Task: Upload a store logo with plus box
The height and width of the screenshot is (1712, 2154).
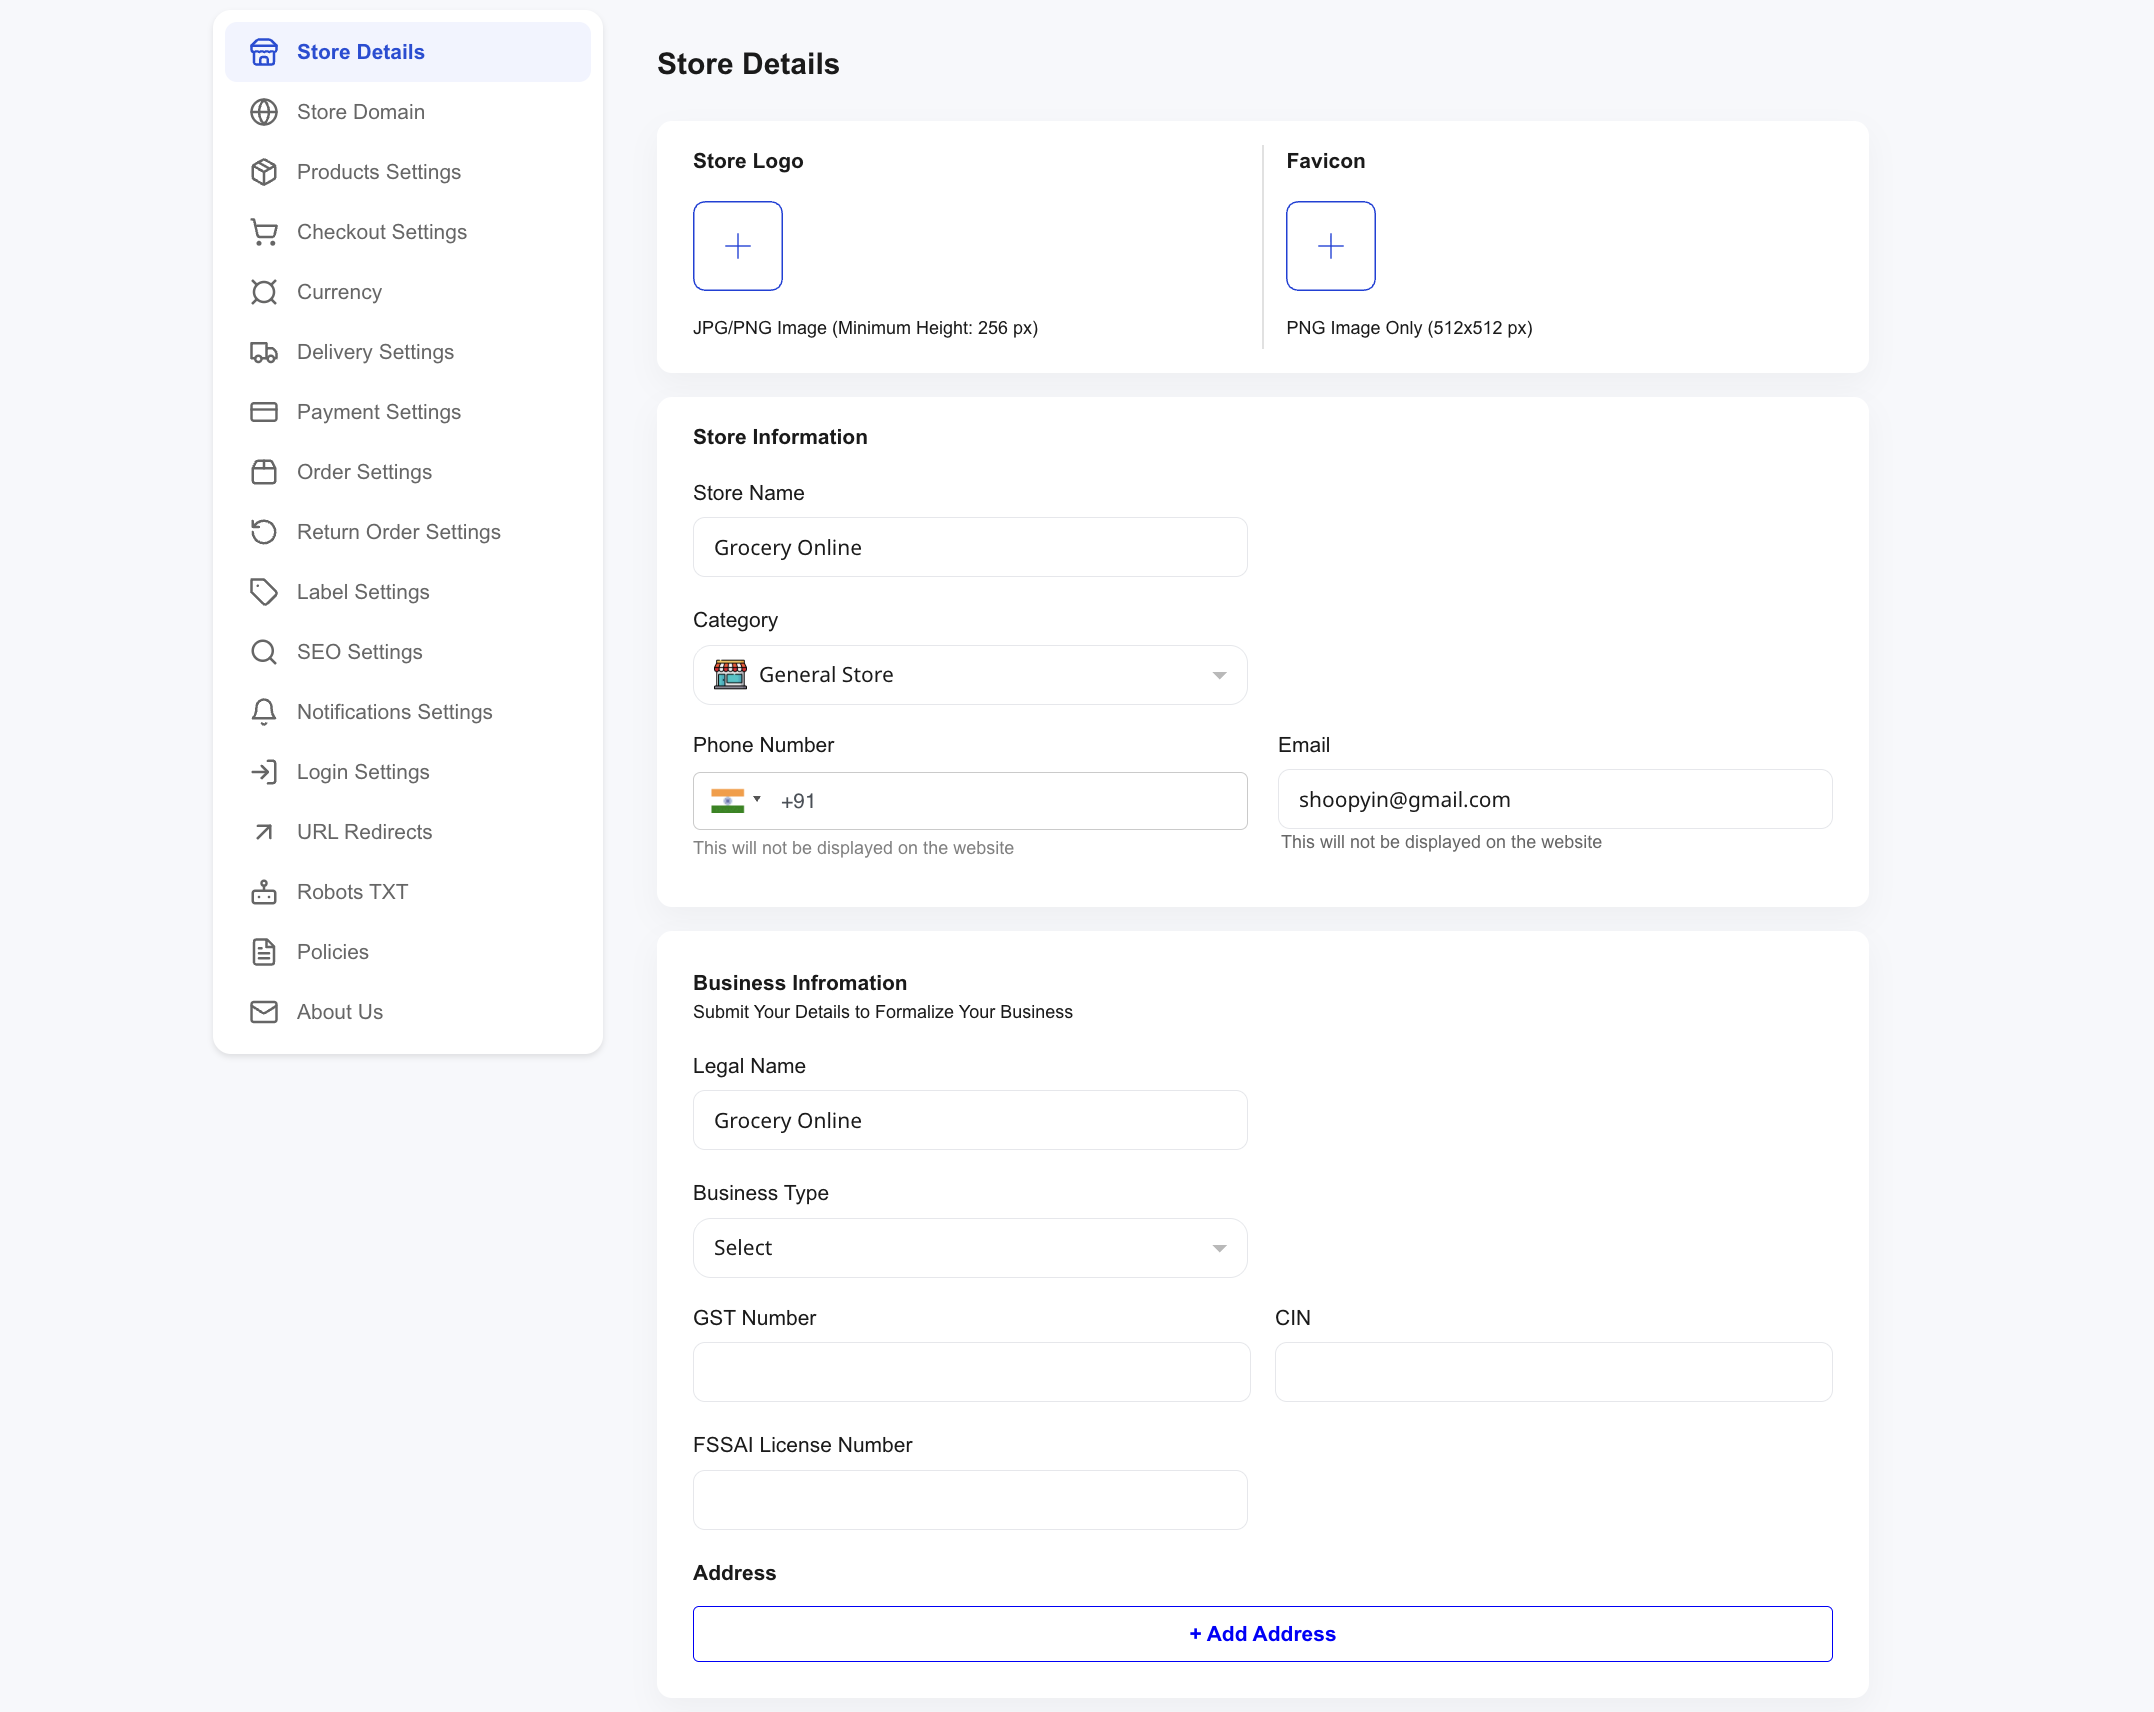Action: click(x=738, y=246)
